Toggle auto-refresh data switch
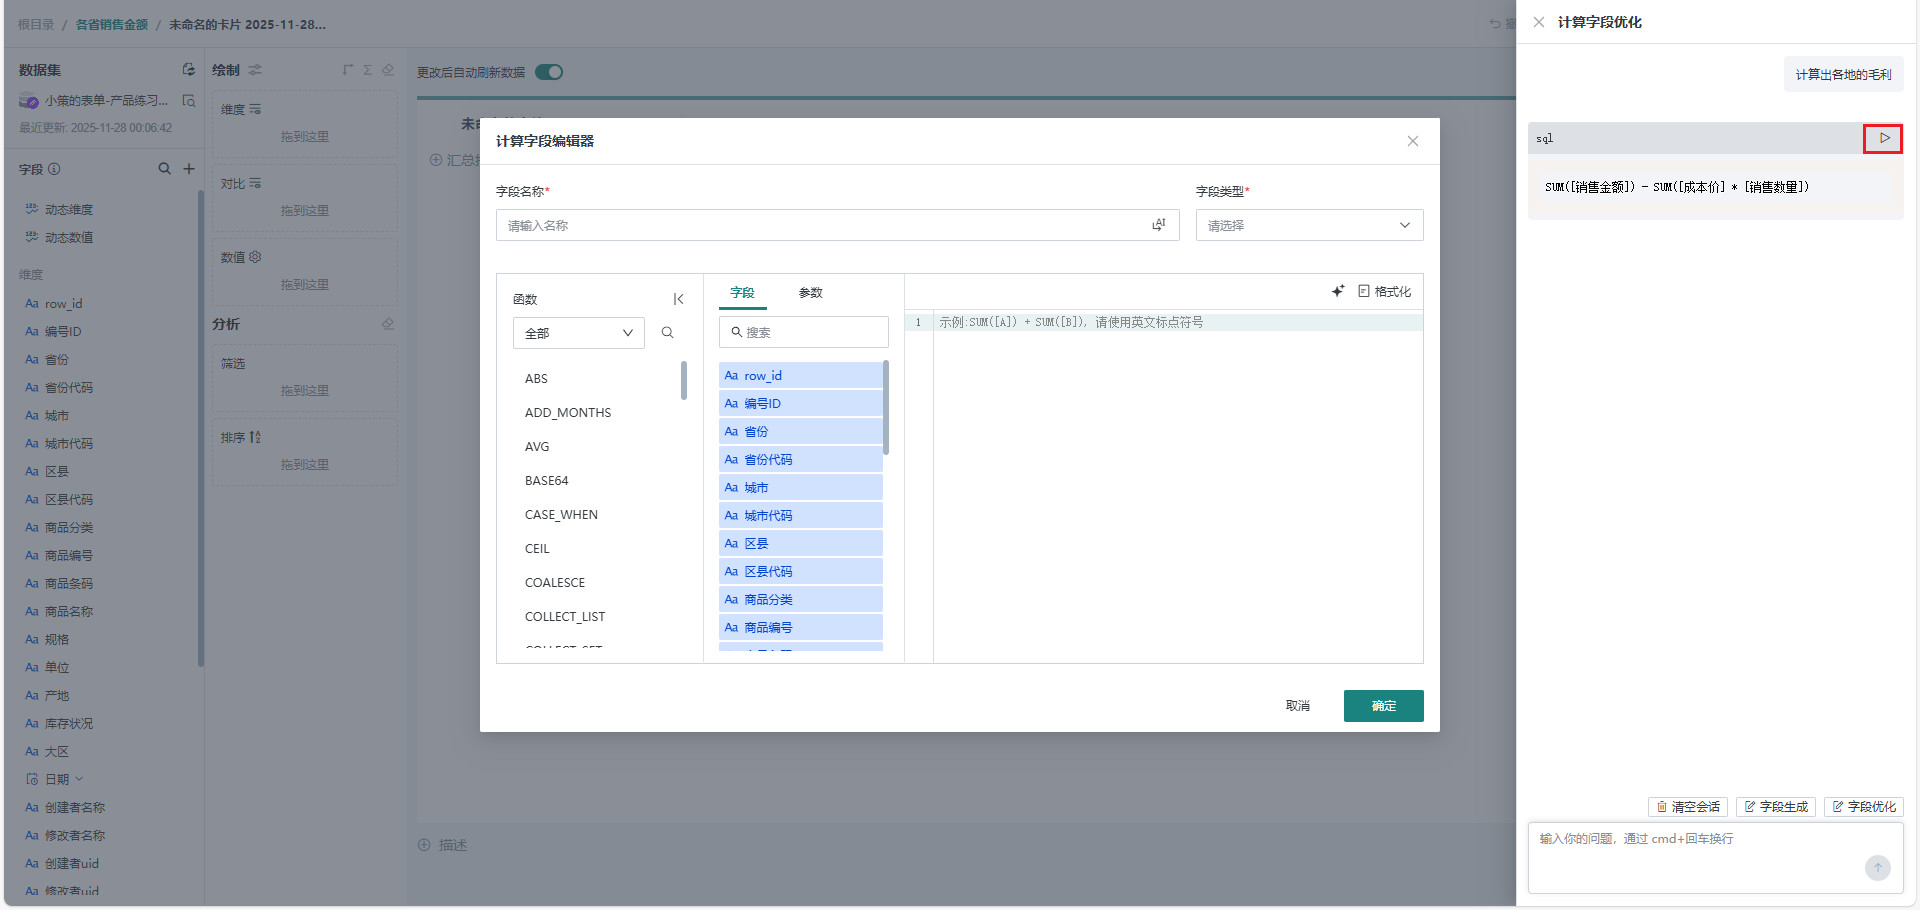Image resolution: width=1920 pixels, height=910 pixels. [x=549, y=72]
